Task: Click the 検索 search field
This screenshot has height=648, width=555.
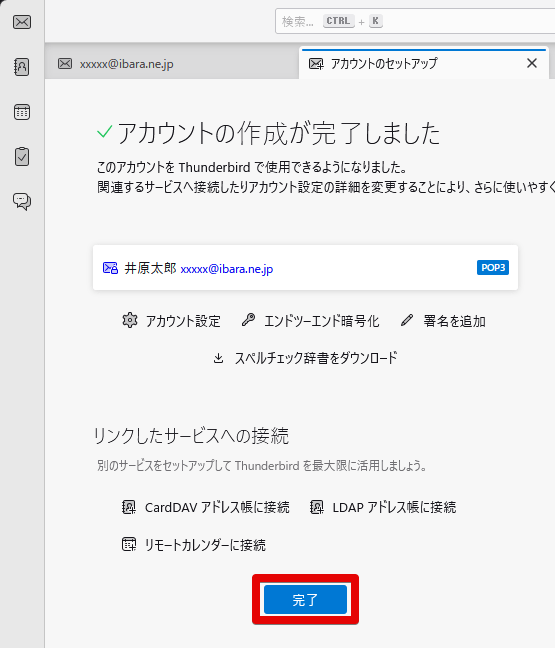Action: (415, 21)
